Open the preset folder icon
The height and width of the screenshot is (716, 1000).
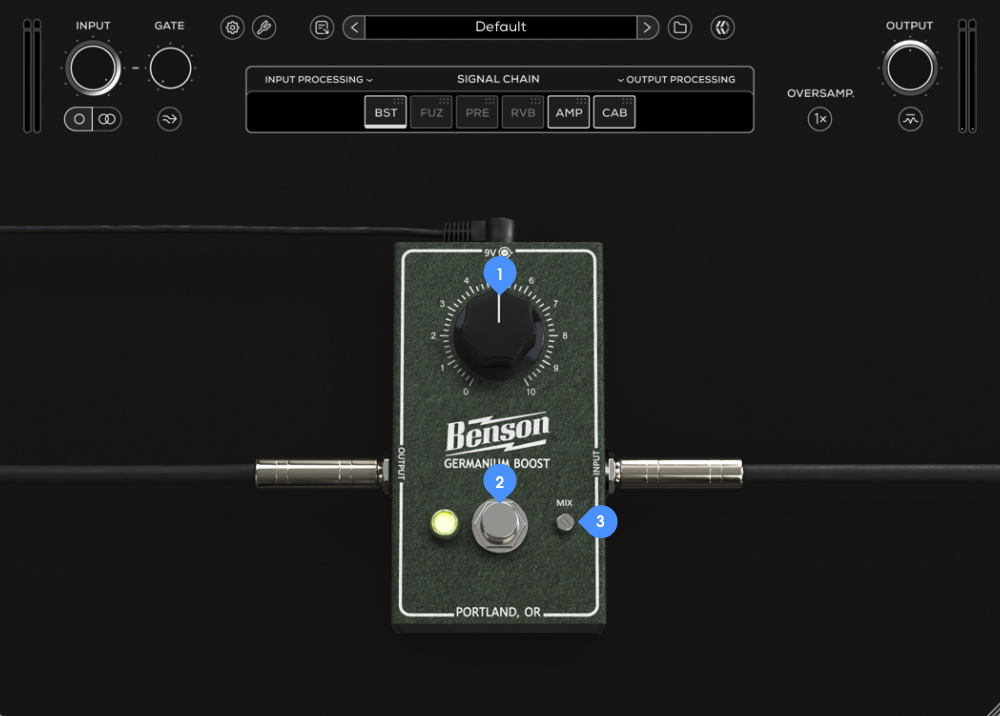tap(680, 27)
